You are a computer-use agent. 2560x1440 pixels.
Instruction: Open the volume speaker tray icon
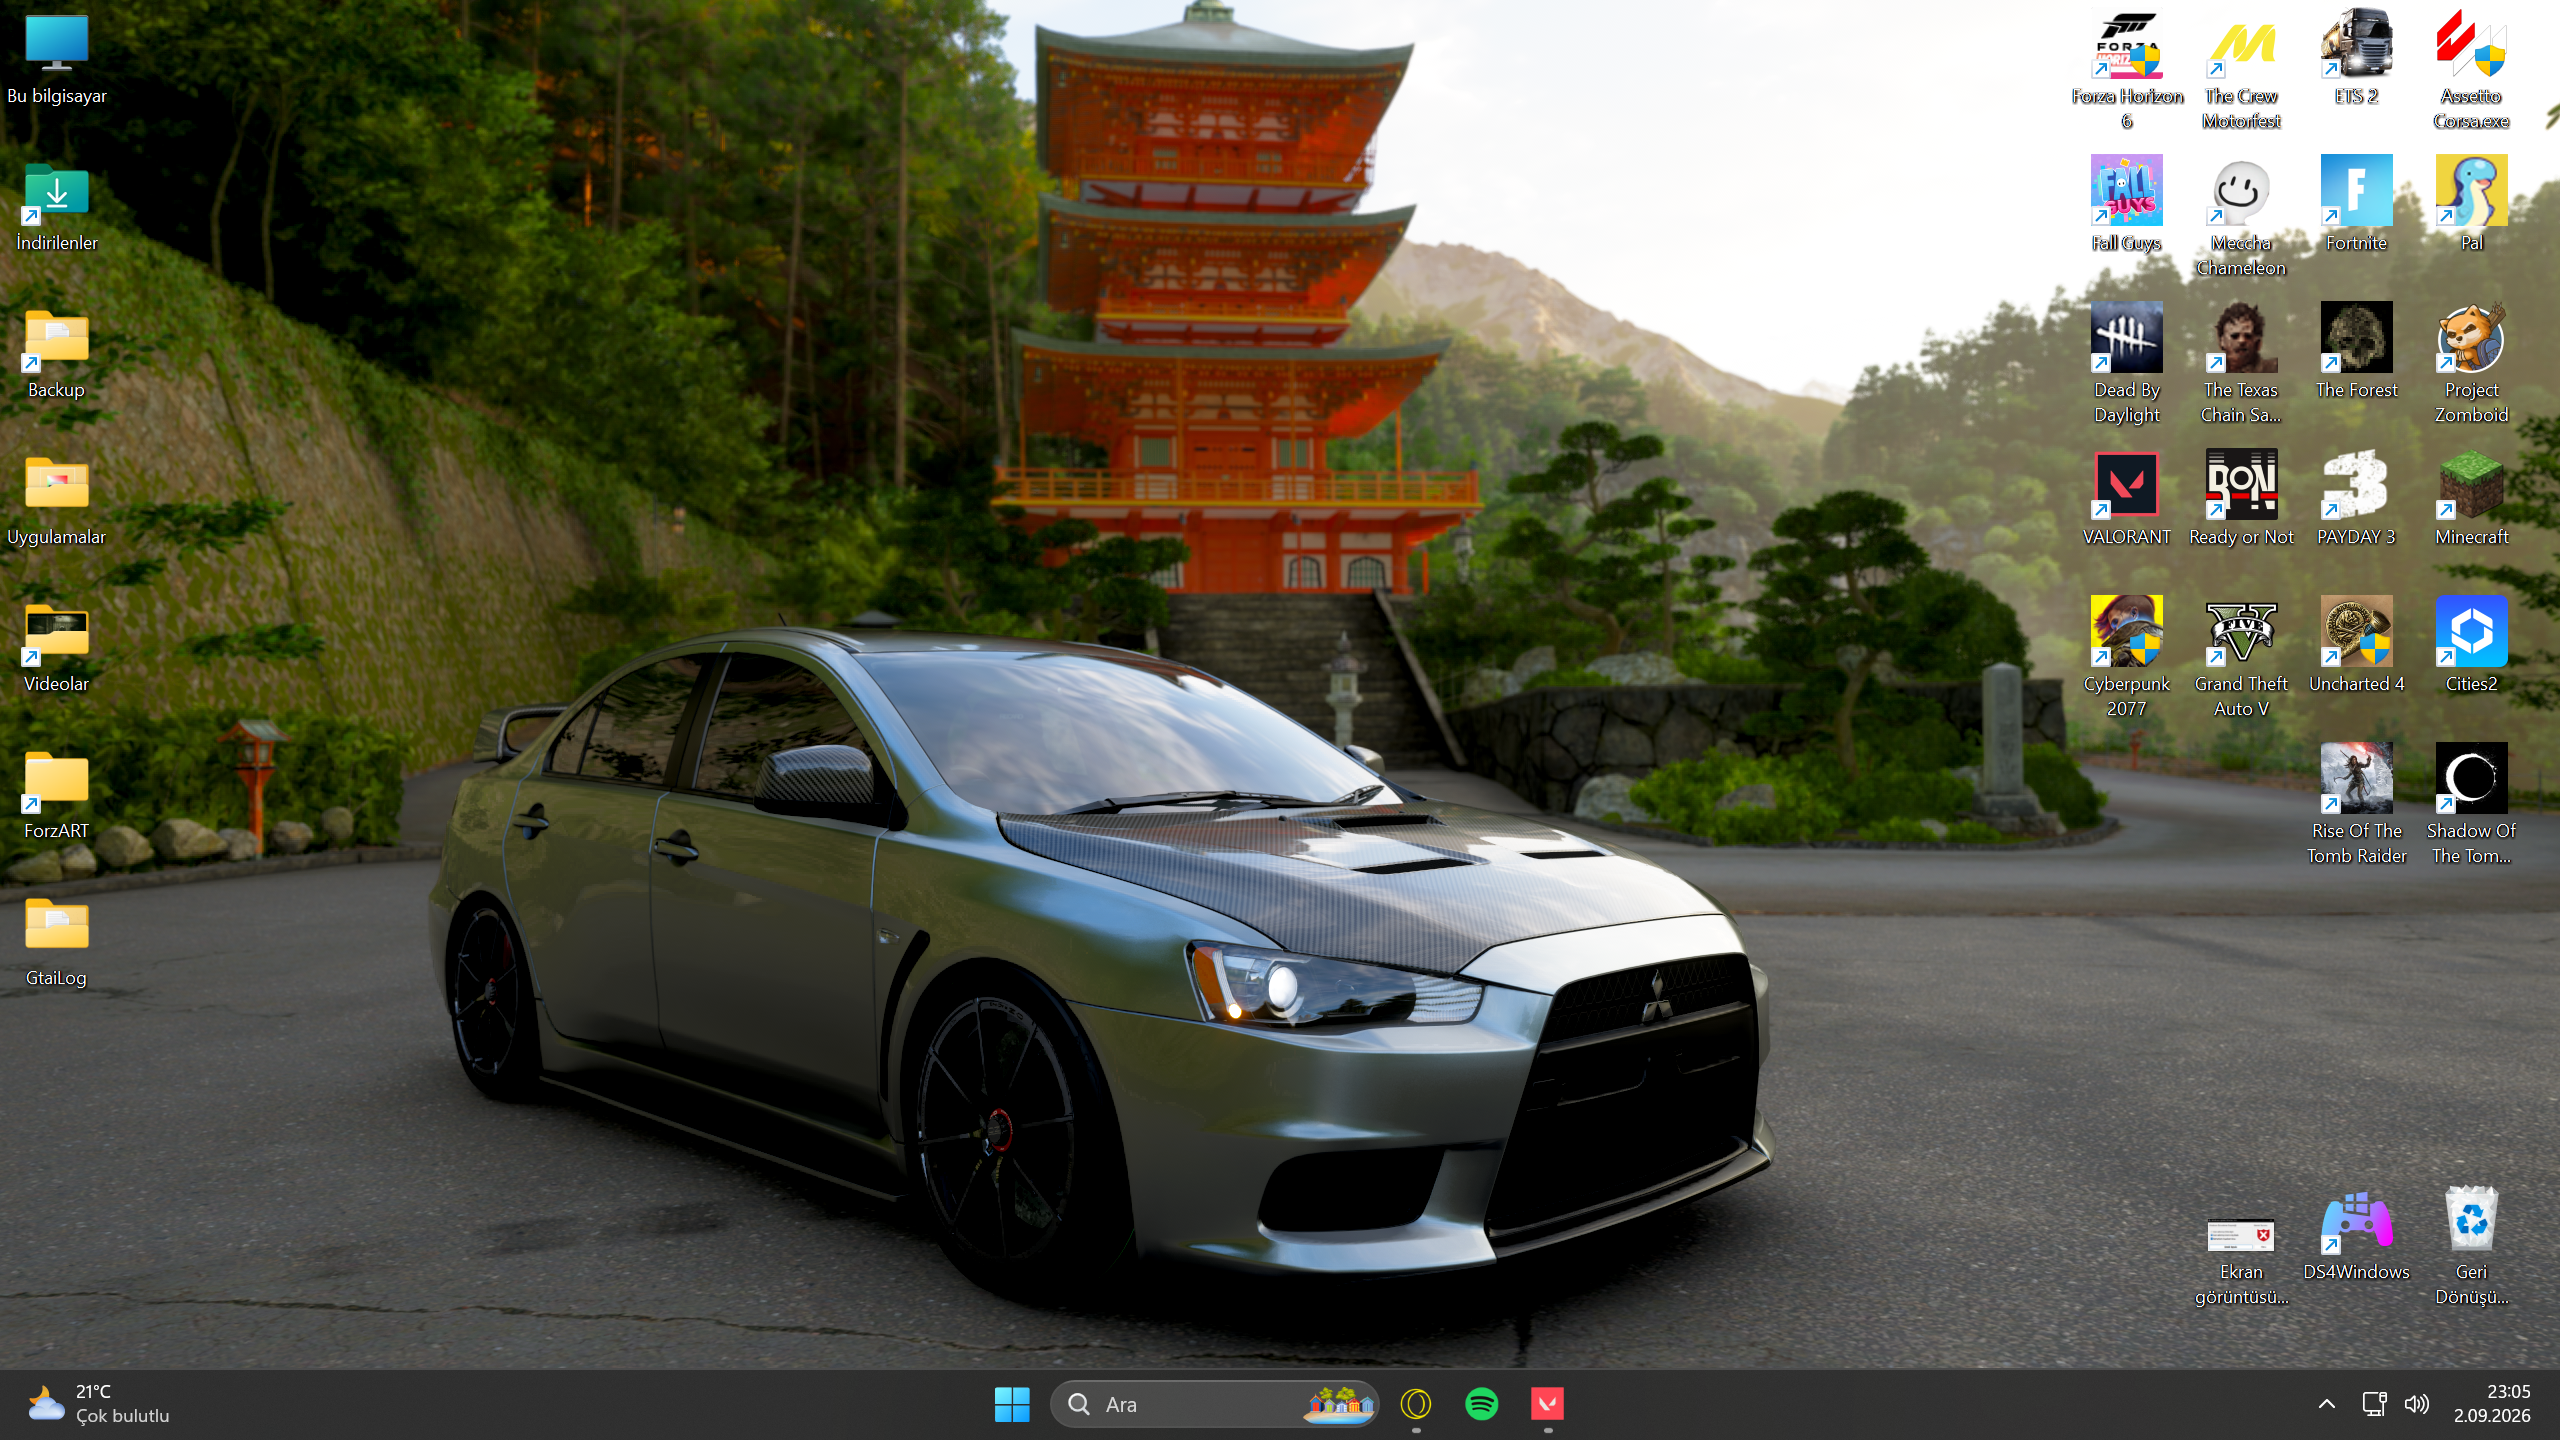2417,1404
